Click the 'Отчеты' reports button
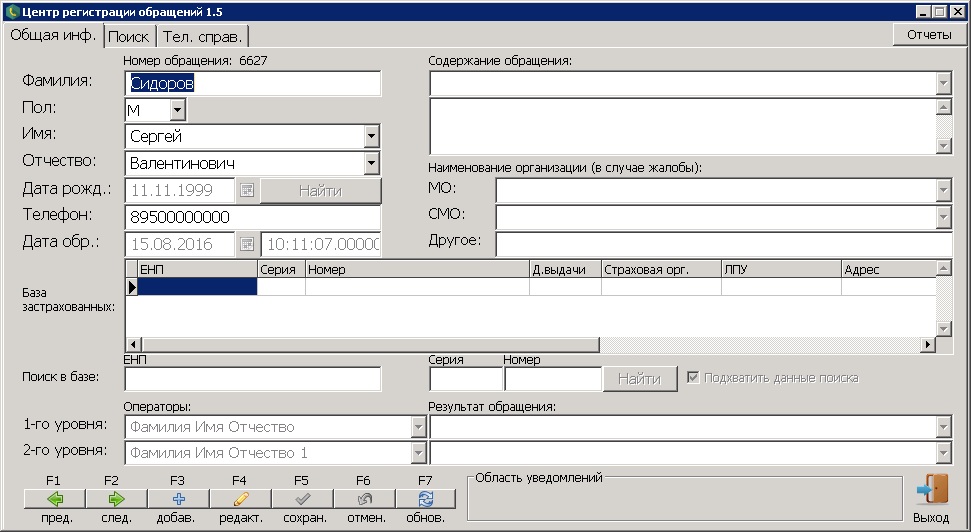The image size is (971, 532). pyautogui.click(x=928, y=34)
